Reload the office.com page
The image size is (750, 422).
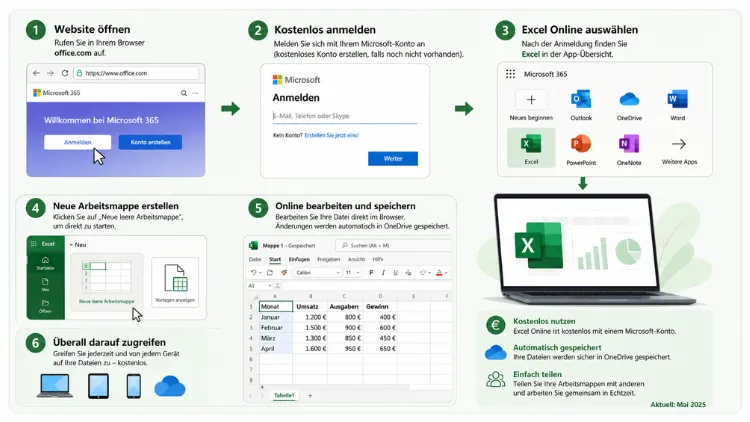pos(65,73)
